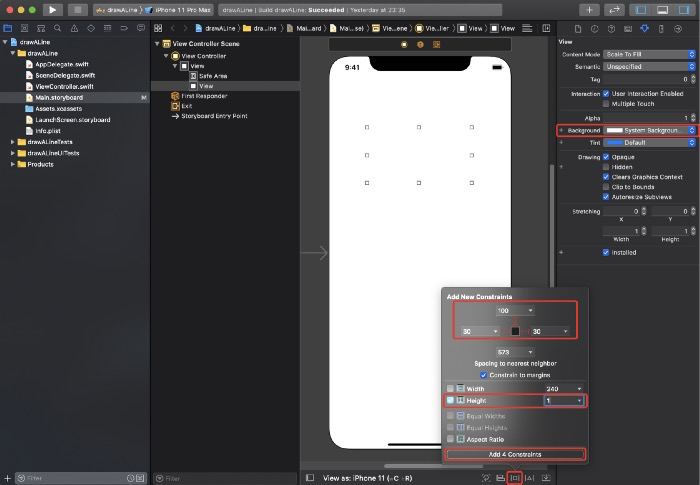Show the Source Control navigator tab
Screen dimensions: 700x485
(x=25, y=28)
